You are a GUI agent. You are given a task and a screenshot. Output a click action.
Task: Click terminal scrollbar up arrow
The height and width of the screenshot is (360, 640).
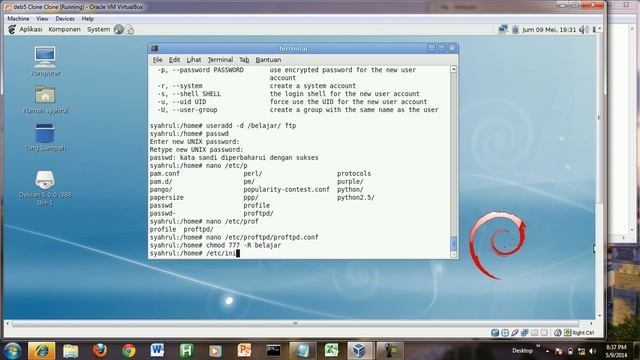click(x=453, y=69)
